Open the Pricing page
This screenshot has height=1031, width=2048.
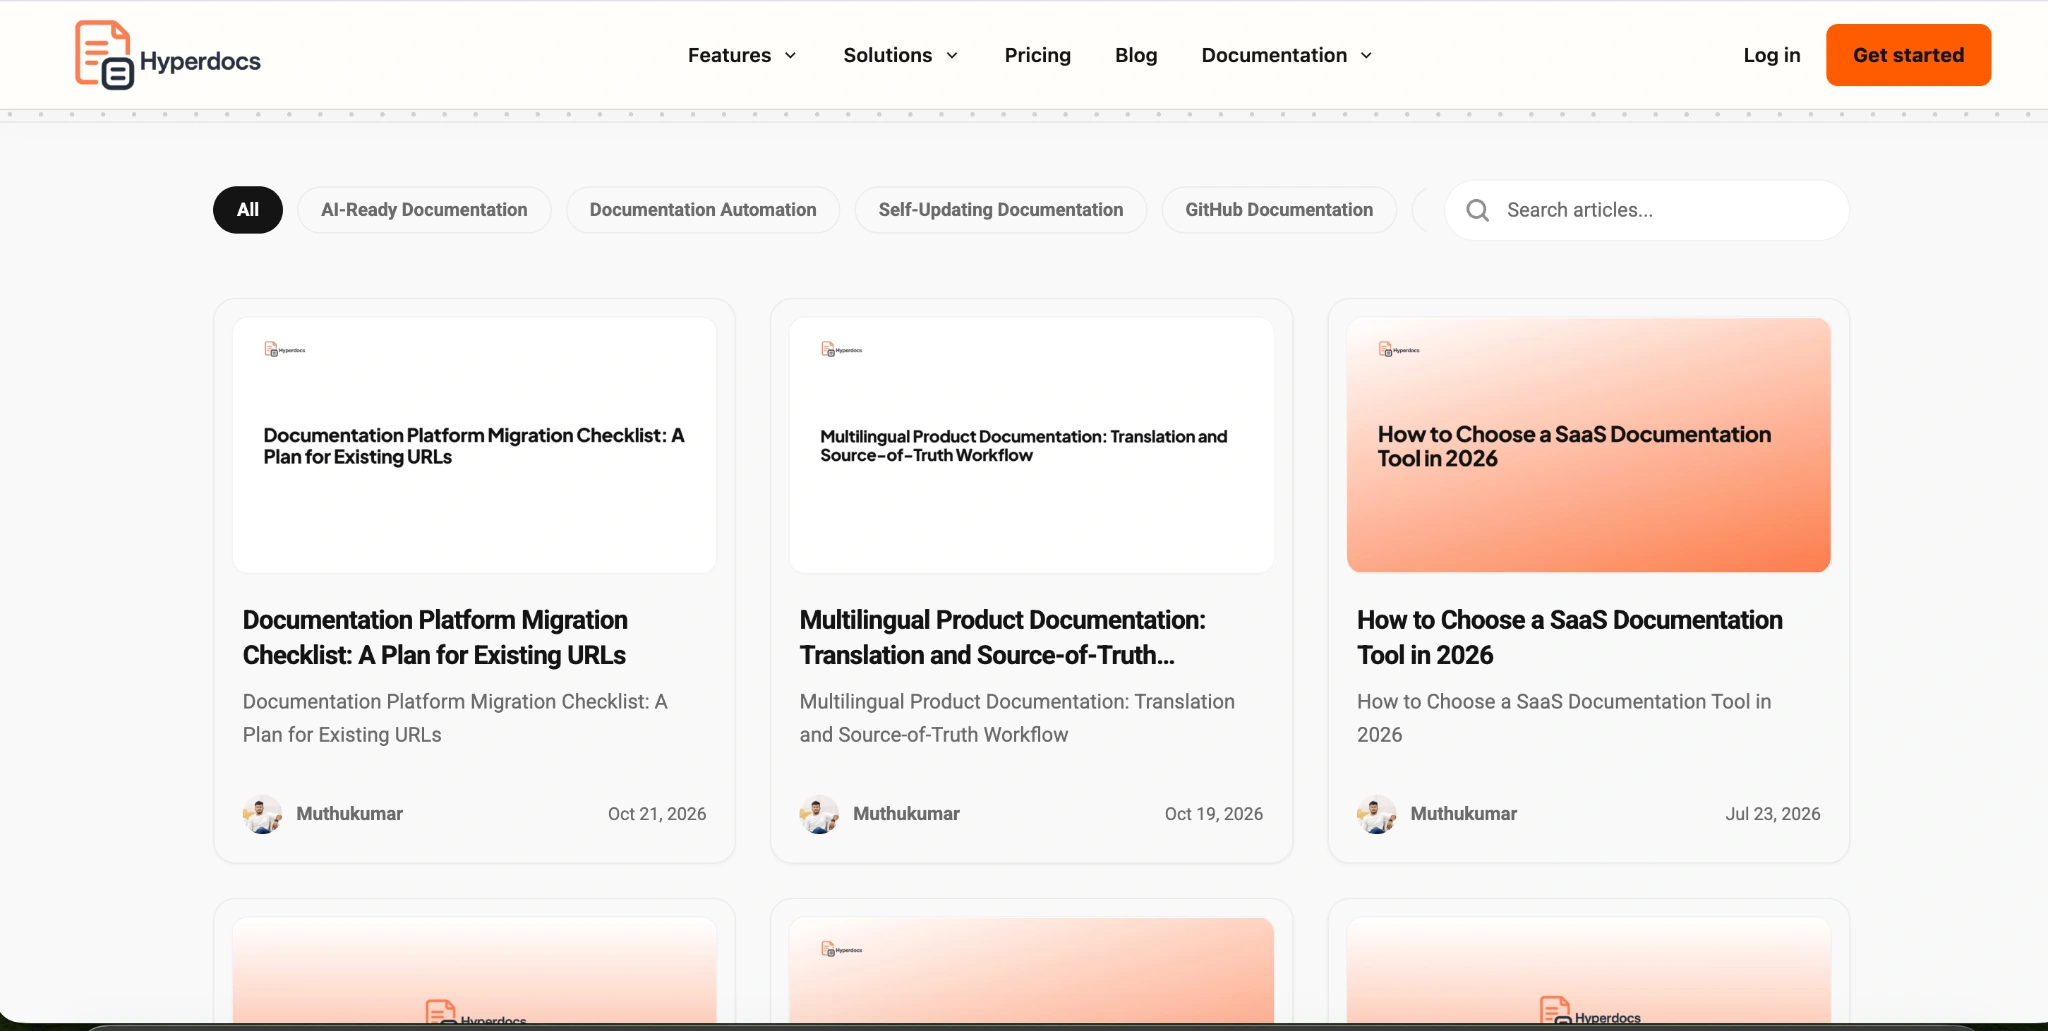1037,55
